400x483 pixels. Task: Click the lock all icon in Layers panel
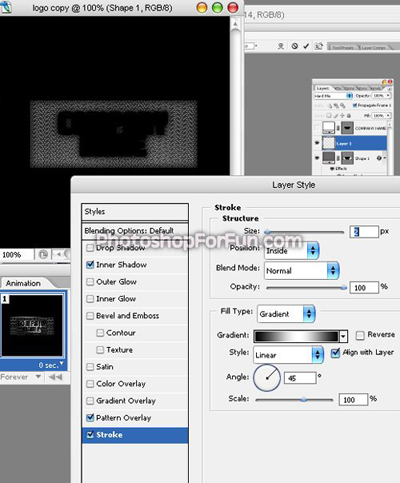pos(349,116)
